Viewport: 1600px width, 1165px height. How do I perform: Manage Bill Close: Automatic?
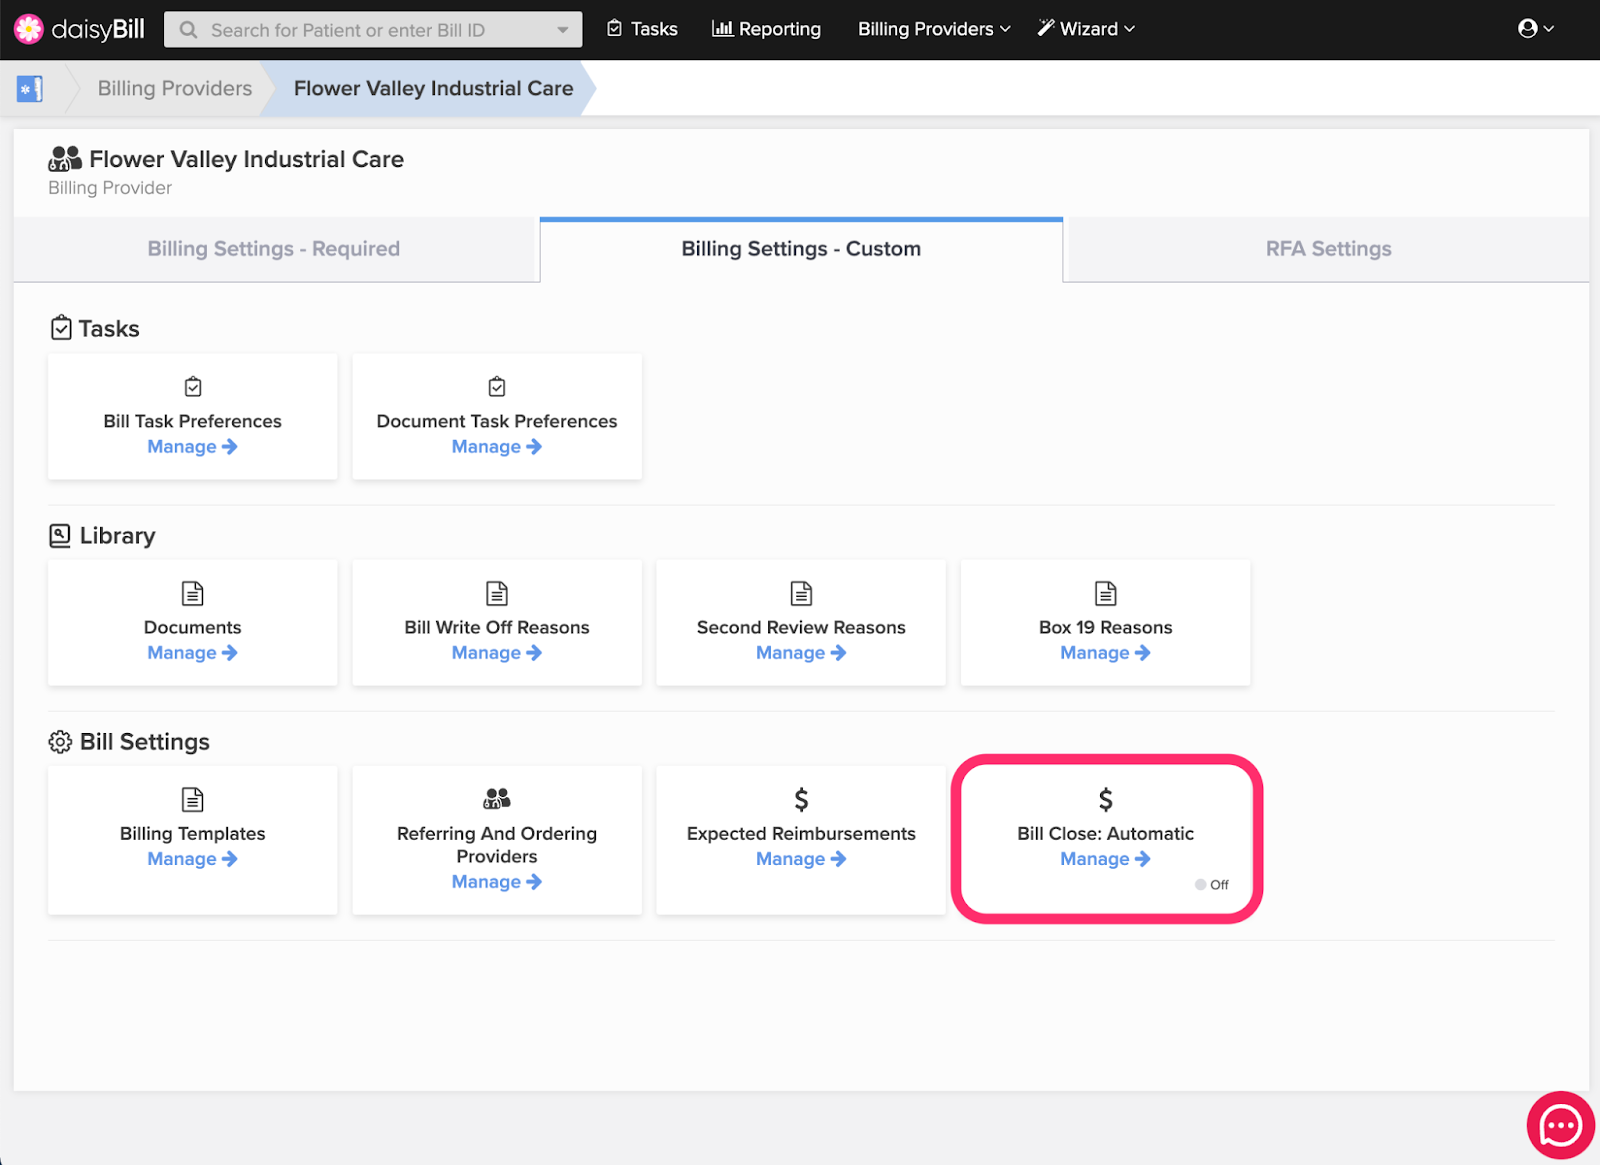click(x=1106, y=859)
